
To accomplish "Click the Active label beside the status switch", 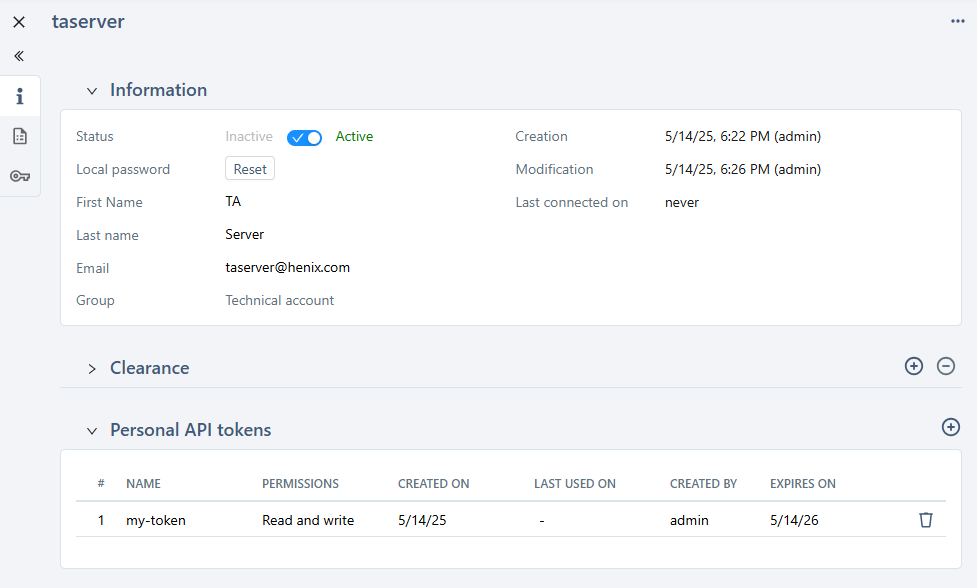I will point(351,136).
